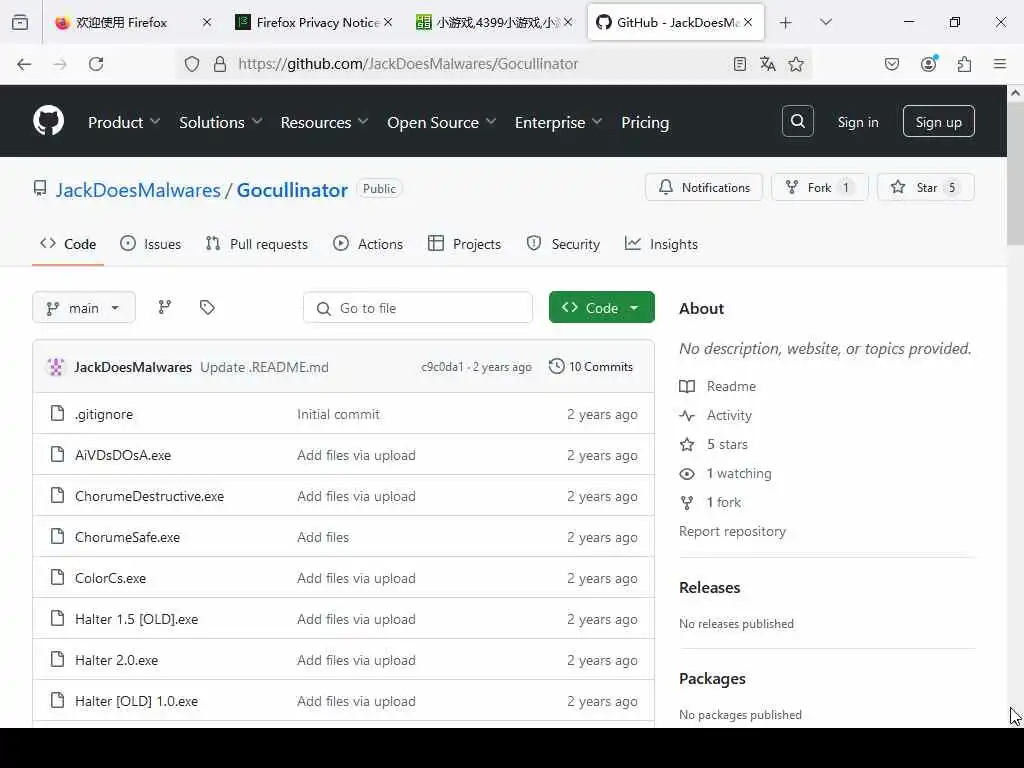Click the file icon beside ColorCs.exe
The image size is (1024, 768).
click(x=57, y=577)
